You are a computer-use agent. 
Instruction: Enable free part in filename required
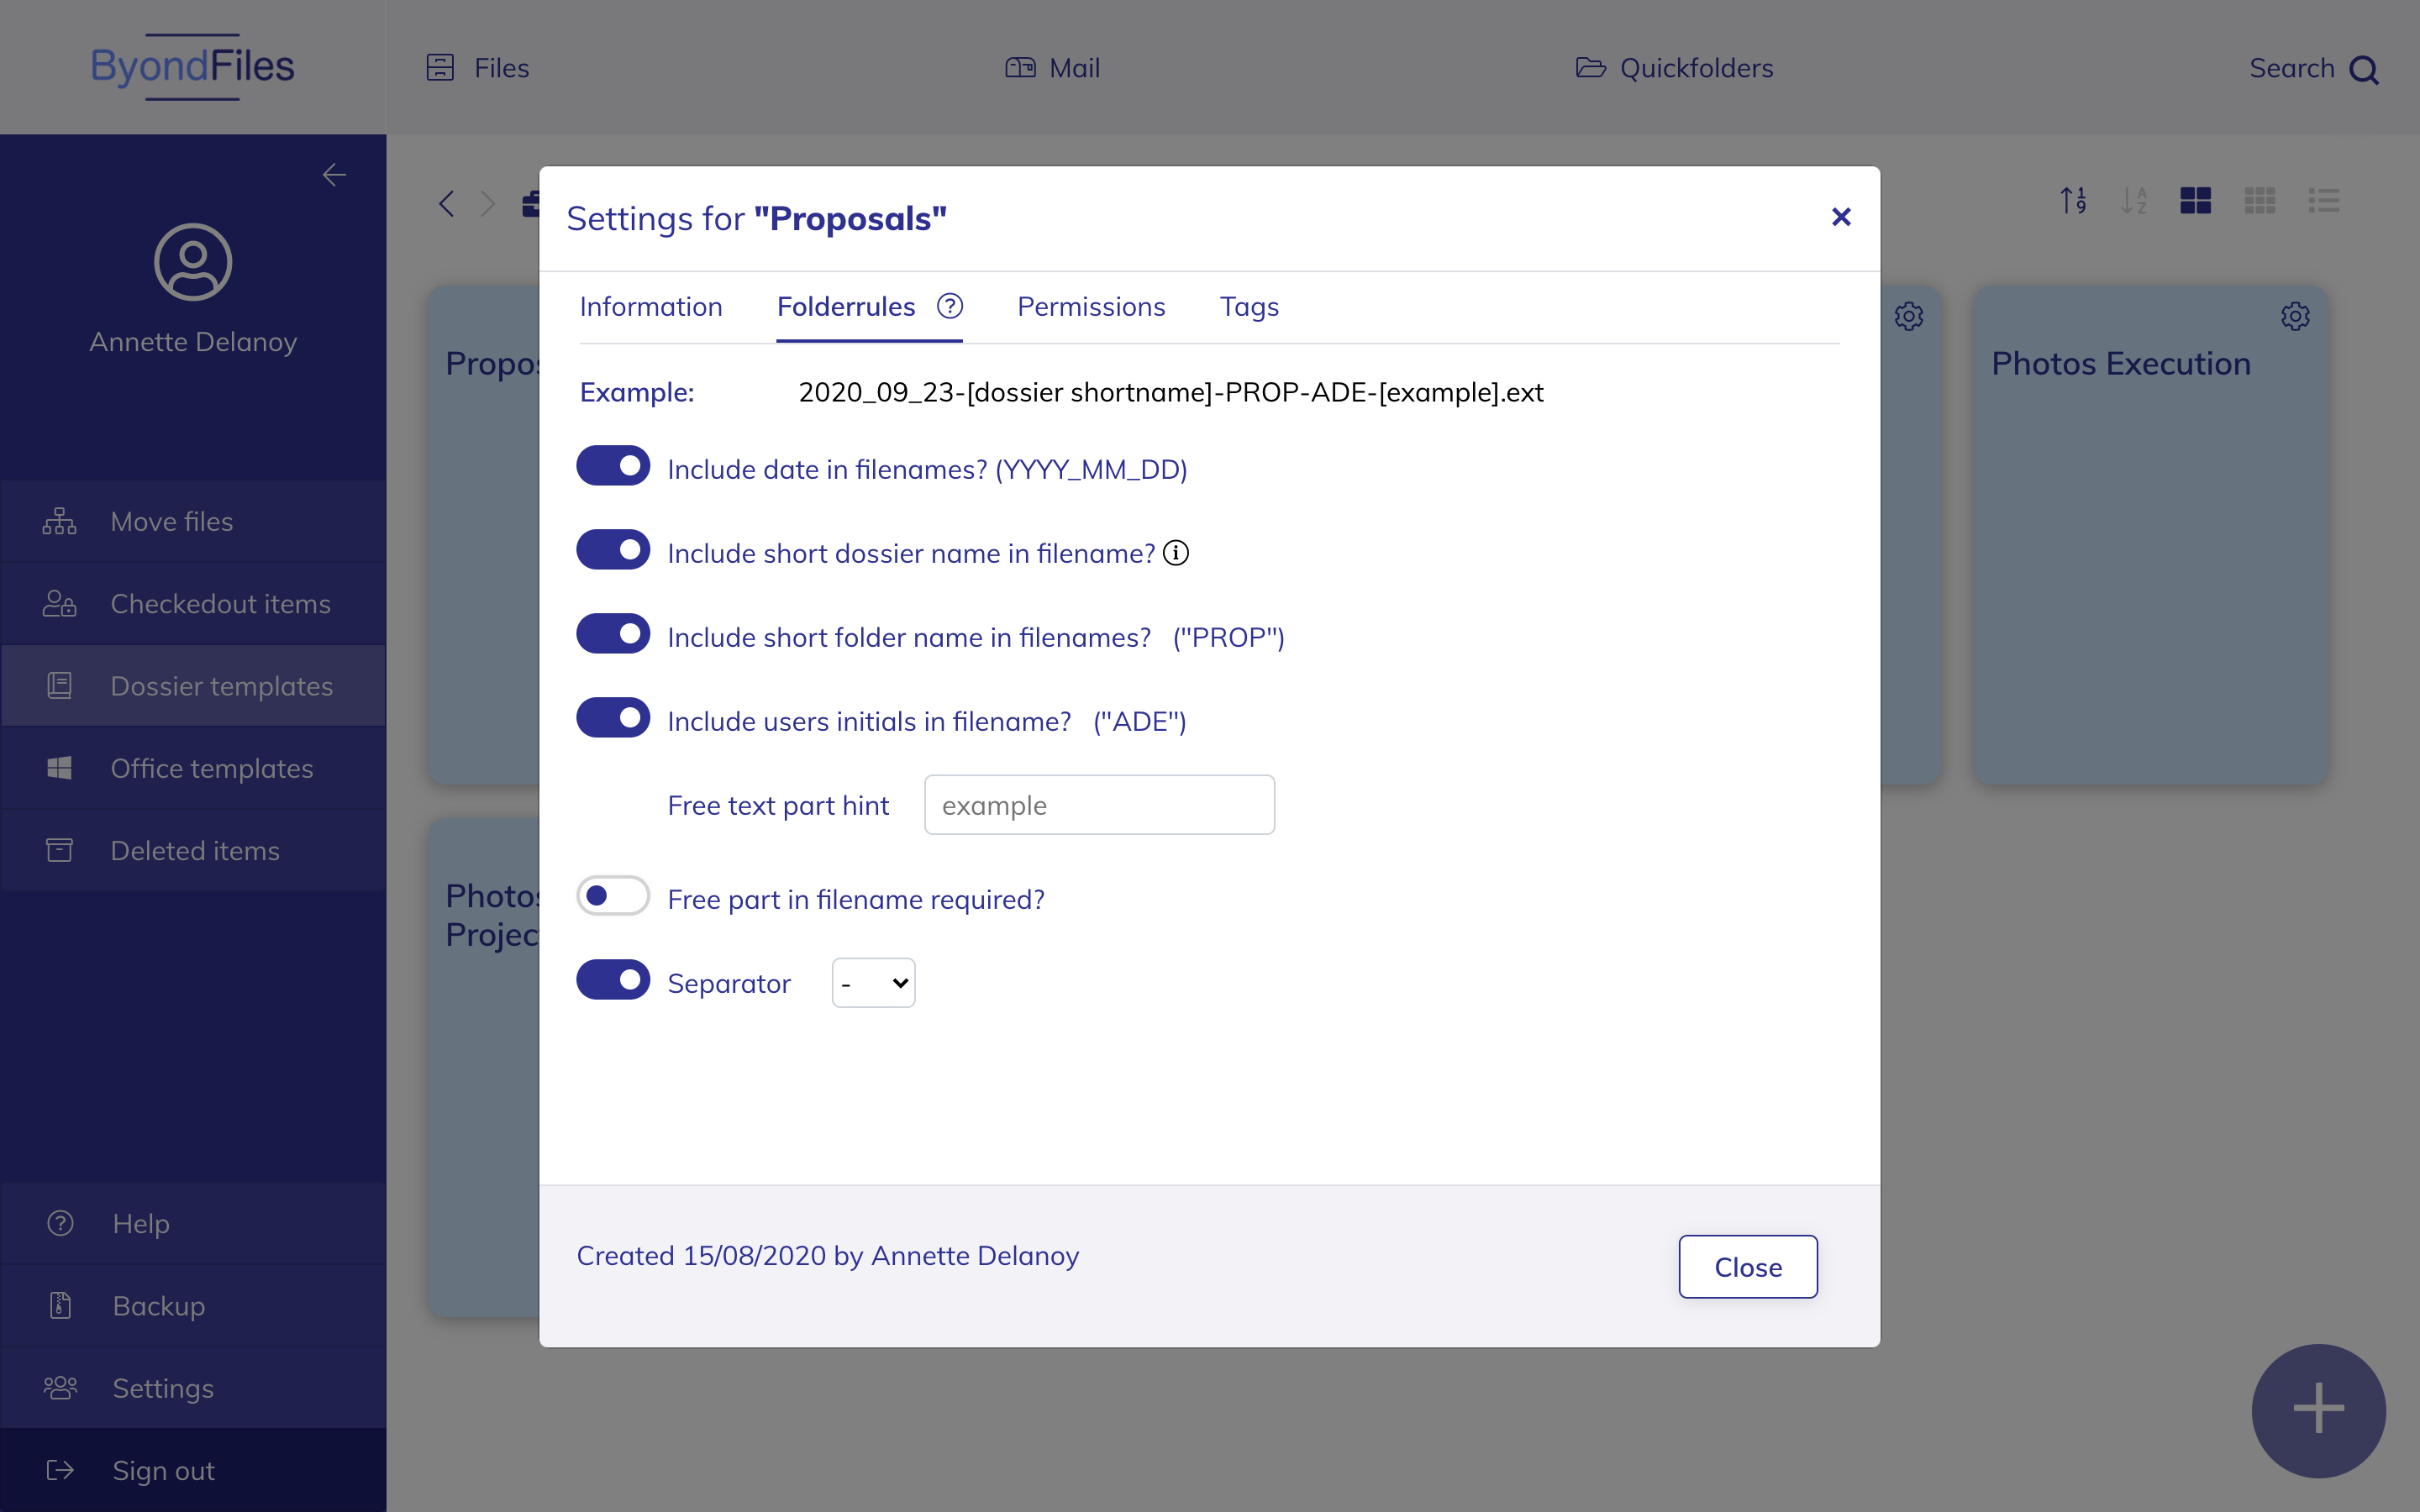tap(613, 896)
